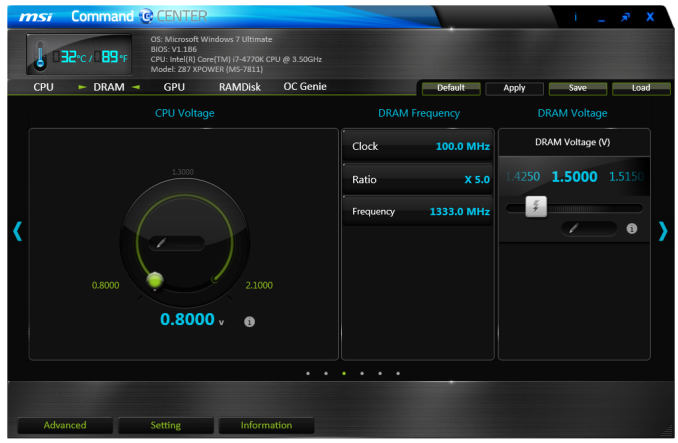Click the DRAM Frequency section heading
The width and height of the screenshot is (678, 443).
click(419, 113)
